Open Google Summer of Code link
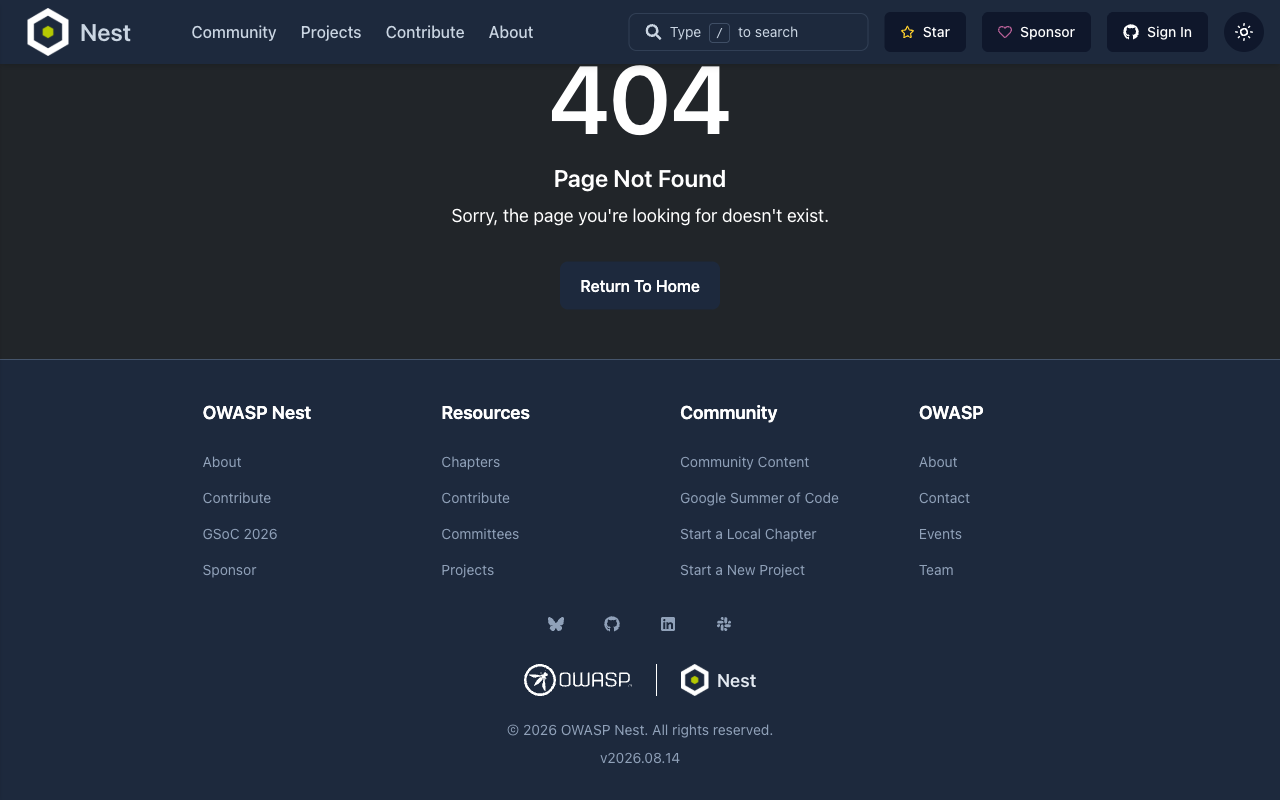This screenshot has width=1280, height=800. pyautogui.click(x=760, y=498)
